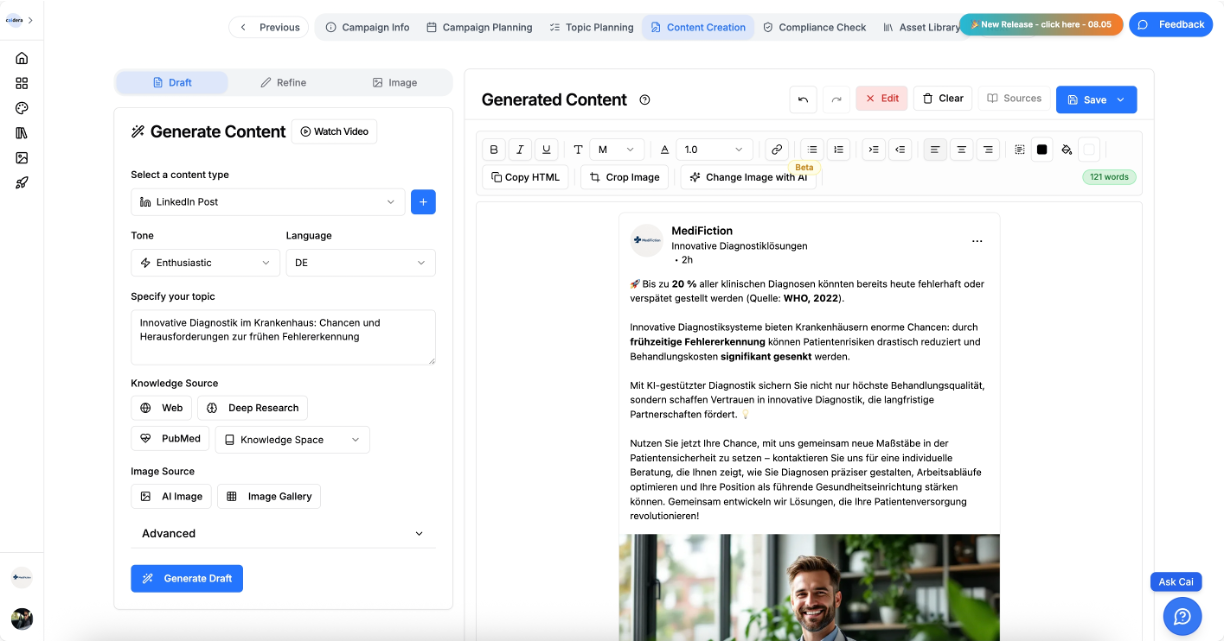Open the black text color swatch
Screen dimensions: 1224x642
1041,148
